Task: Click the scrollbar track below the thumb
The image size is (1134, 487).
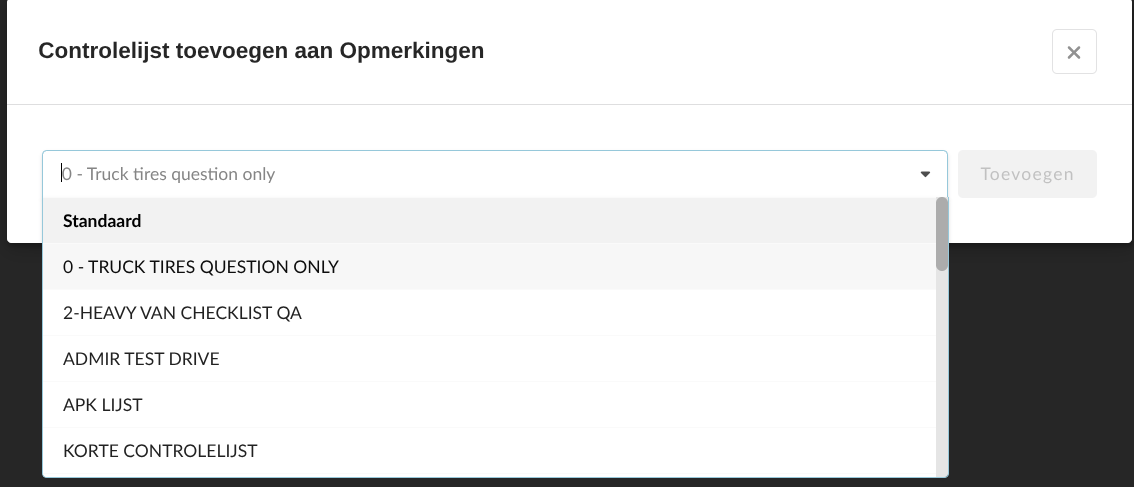Action: click(941, 380)
